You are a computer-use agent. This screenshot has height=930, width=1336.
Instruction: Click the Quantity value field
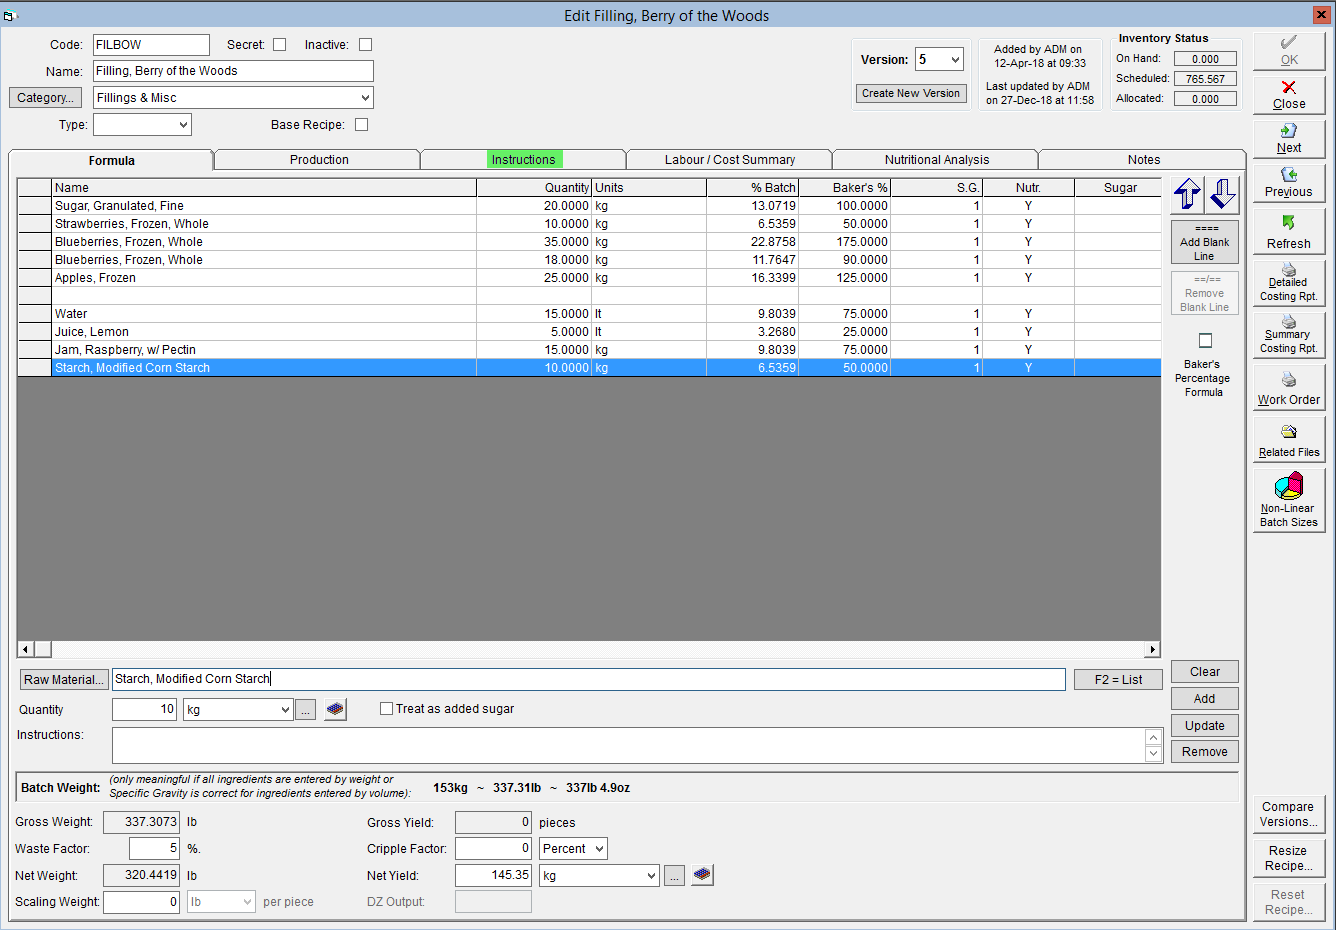[x=145, y=709]
